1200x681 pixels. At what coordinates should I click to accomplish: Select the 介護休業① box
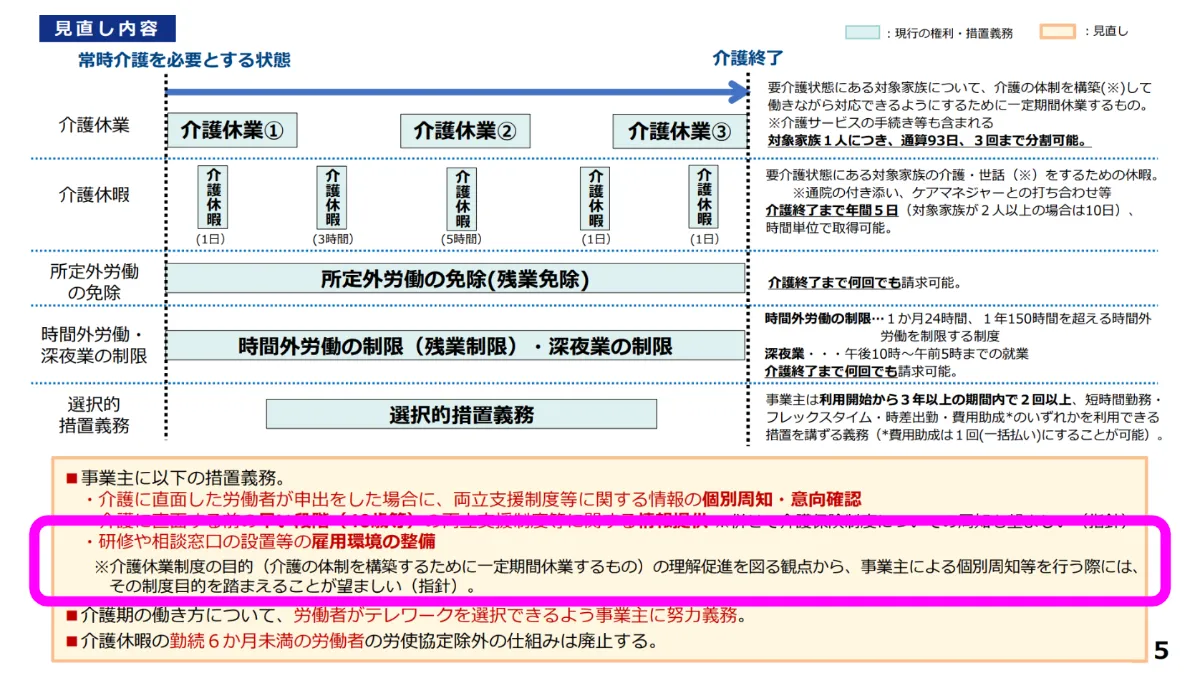tap(232, 131)
